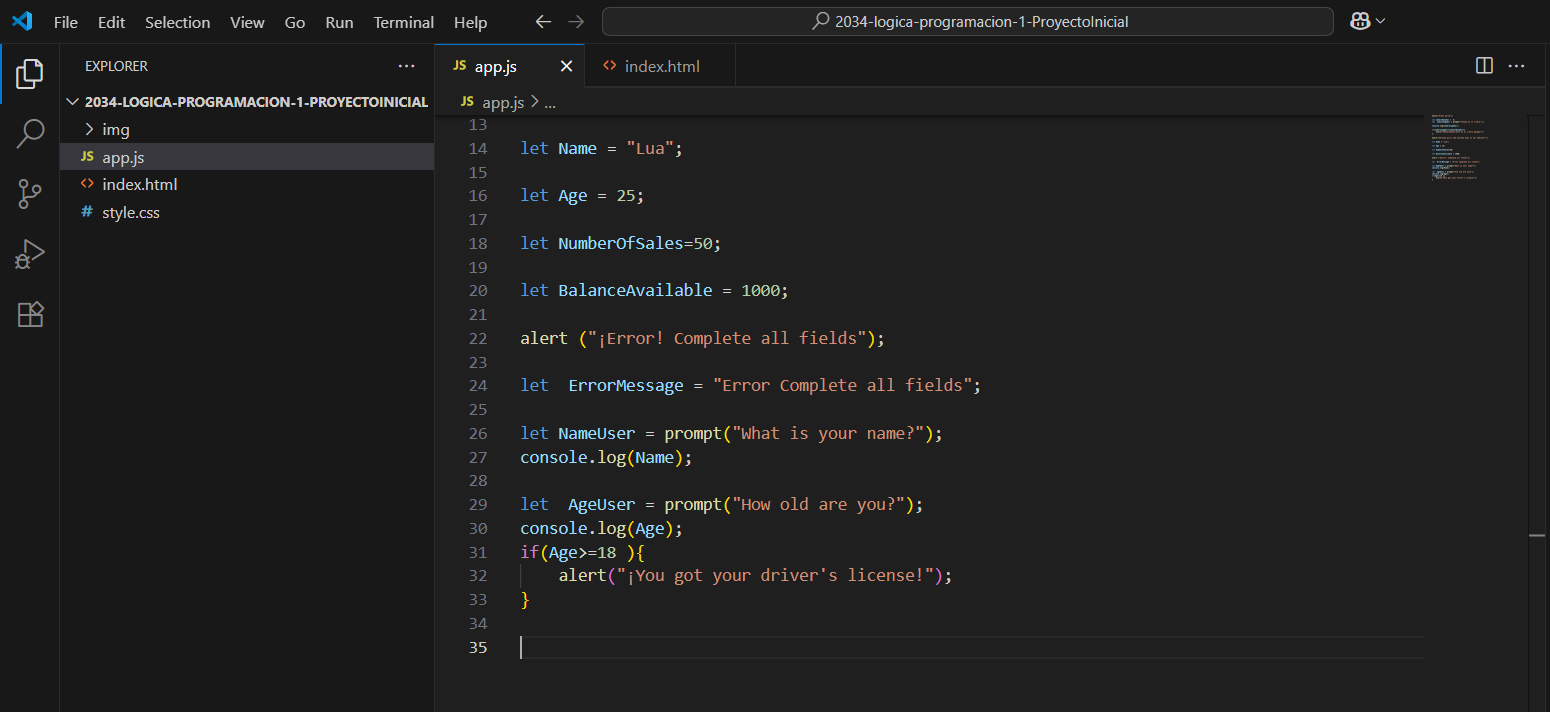Click the "Lua" string on line 14

(x=650, y=148)
